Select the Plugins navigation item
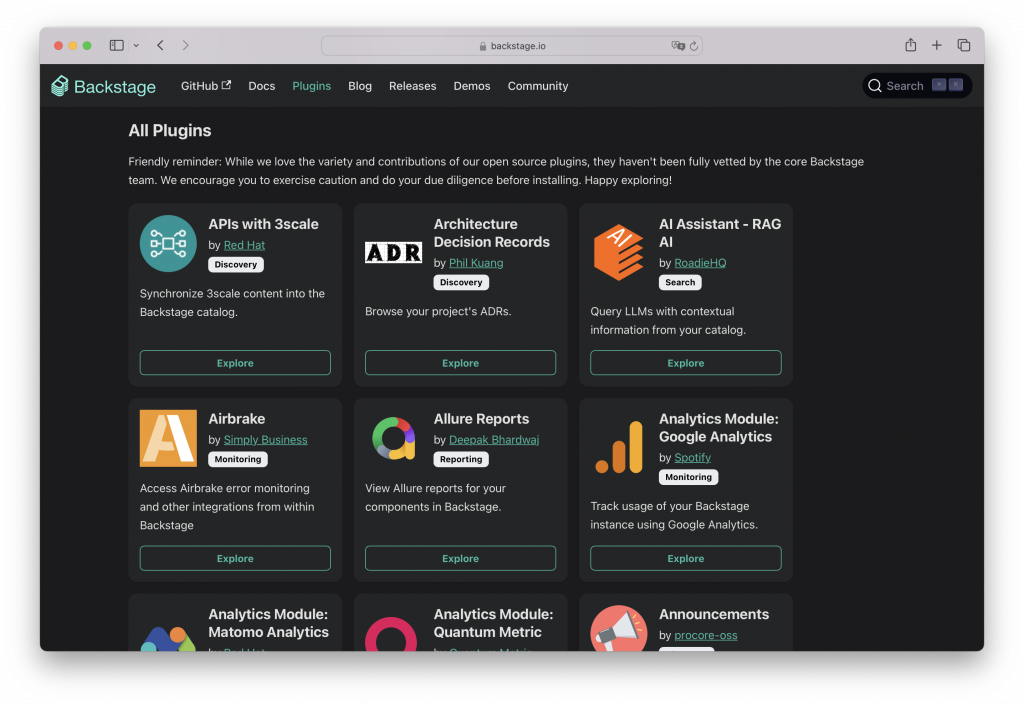The width and height of the screenshot is (1024, 704). click(x=312, y=86)
